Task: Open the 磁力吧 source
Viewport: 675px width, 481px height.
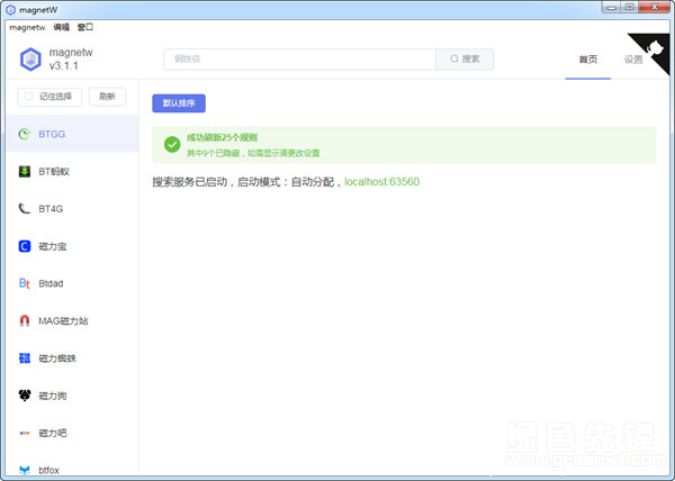Action: (x=25, y=433)
